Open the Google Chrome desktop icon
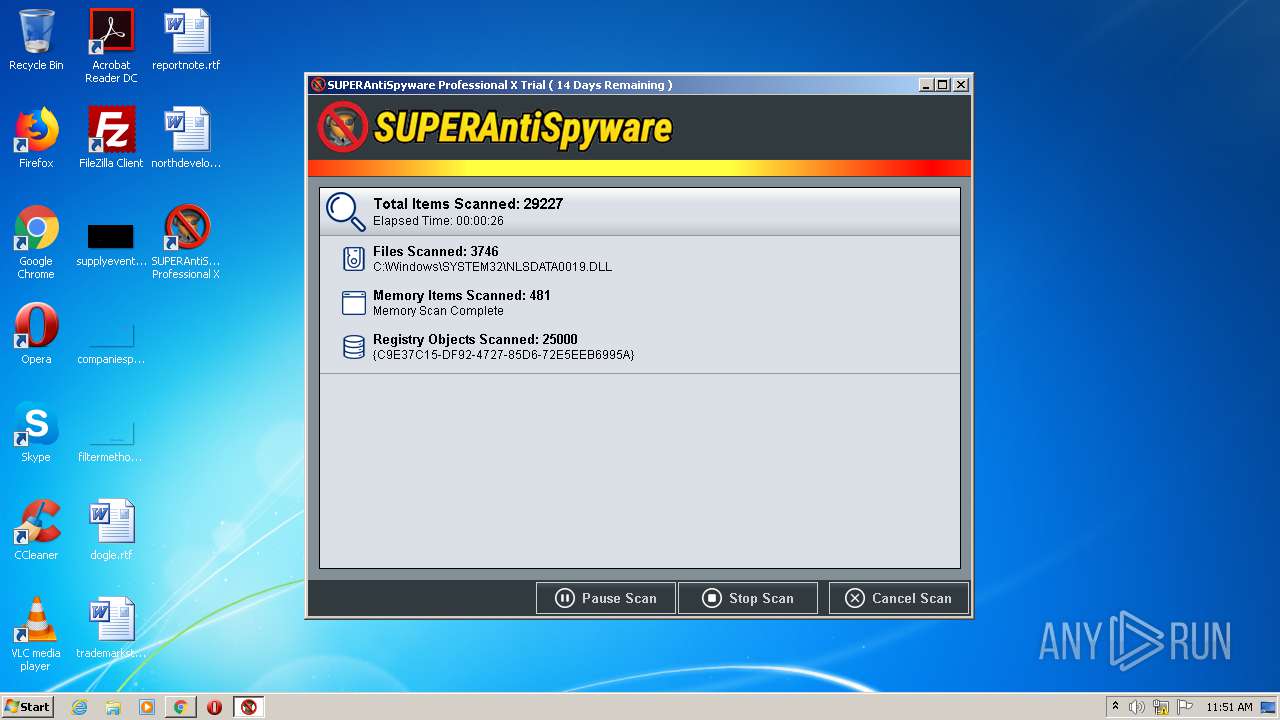This screenshot has width=1280, height=720. click(36, 242)
